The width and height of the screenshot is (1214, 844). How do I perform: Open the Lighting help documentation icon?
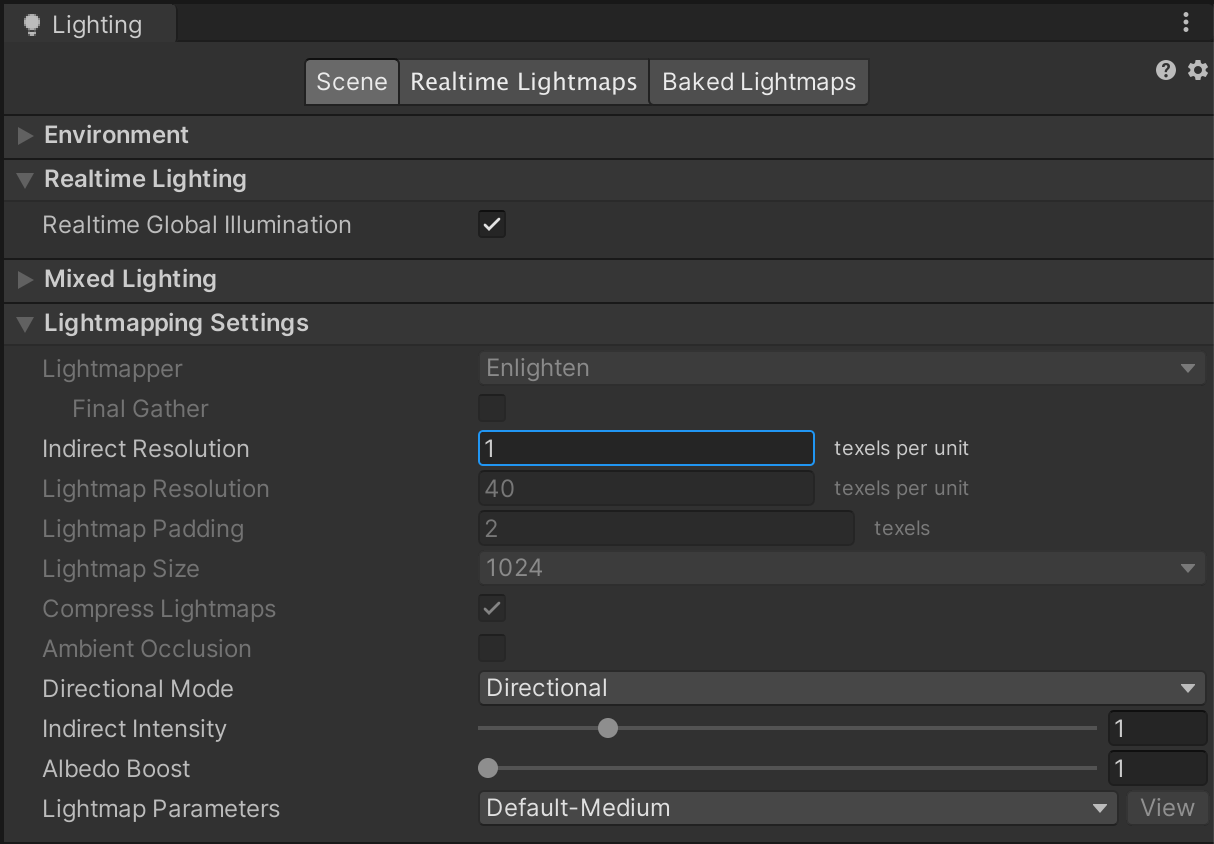pyautogui.click(x=1165, y=70)
